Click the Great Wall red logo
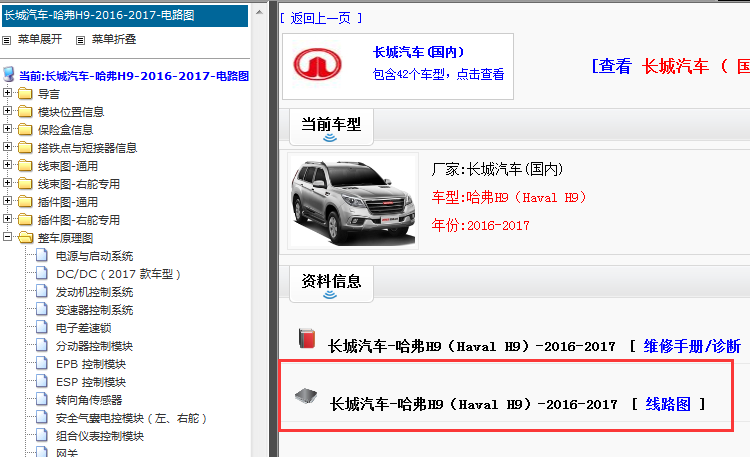The image size is (750, 457). (x=318, y=64)
